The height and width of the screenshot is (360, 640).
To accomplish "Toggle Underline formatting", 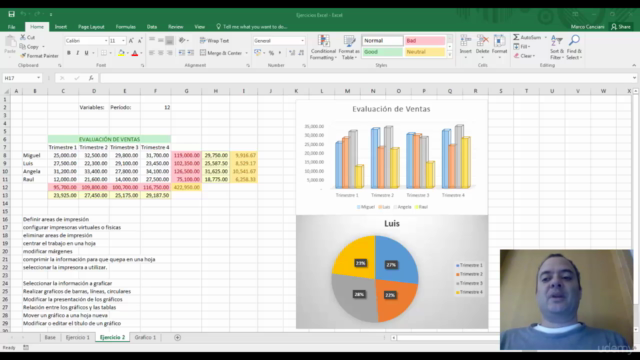I will pos(86,53).
